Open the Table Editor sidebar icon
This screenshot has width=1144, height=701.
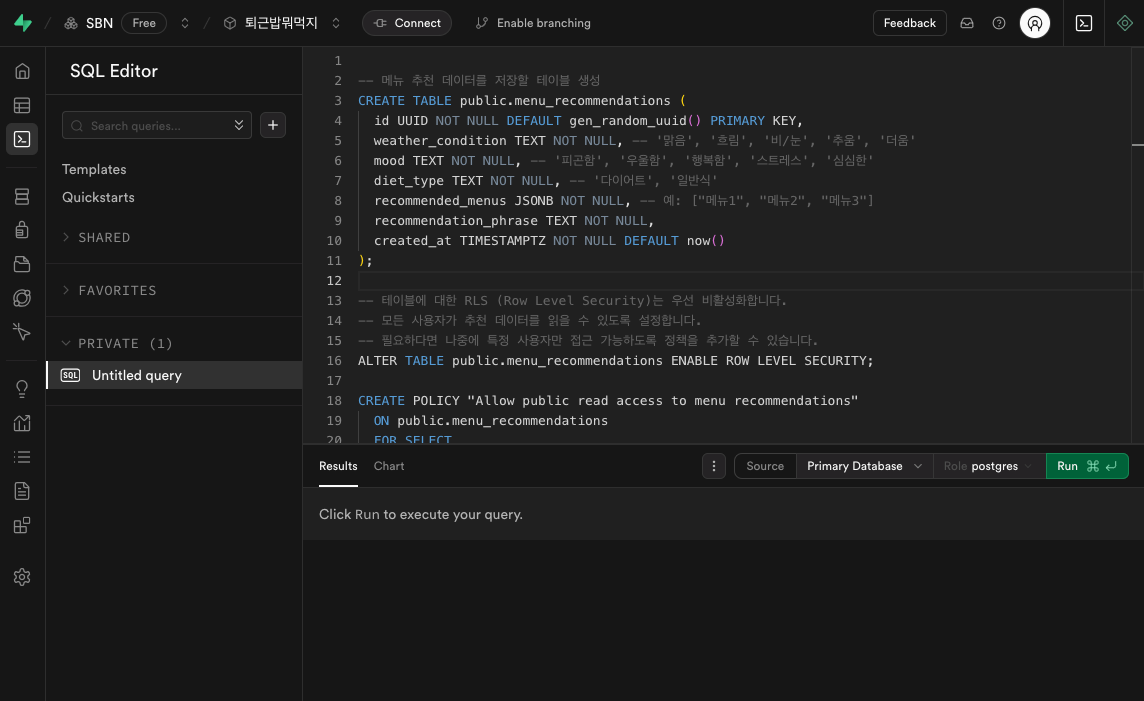22,105
